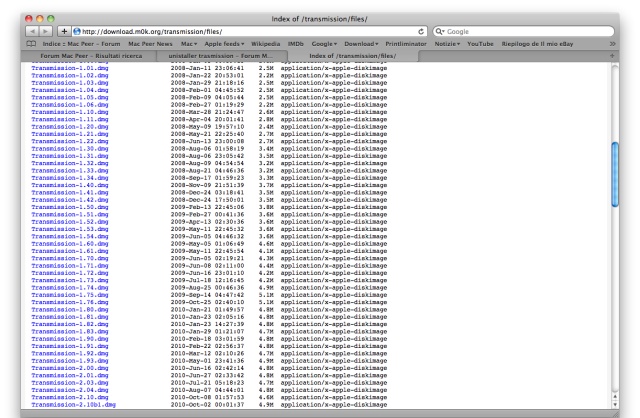Download Transmission-1.30.dmg
The image size is (640, 418).
[x=70, y=149]
